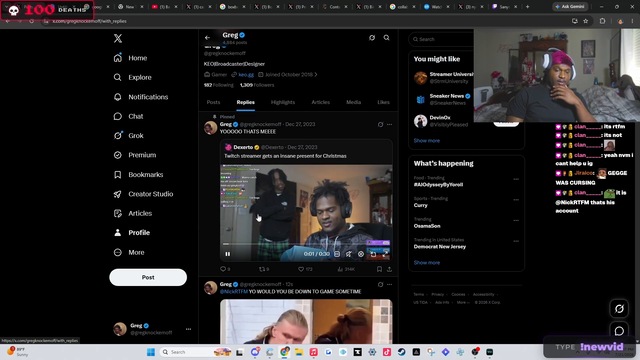Share the pinned post
This screenshot has width=640, height=360.
[389, 269]
